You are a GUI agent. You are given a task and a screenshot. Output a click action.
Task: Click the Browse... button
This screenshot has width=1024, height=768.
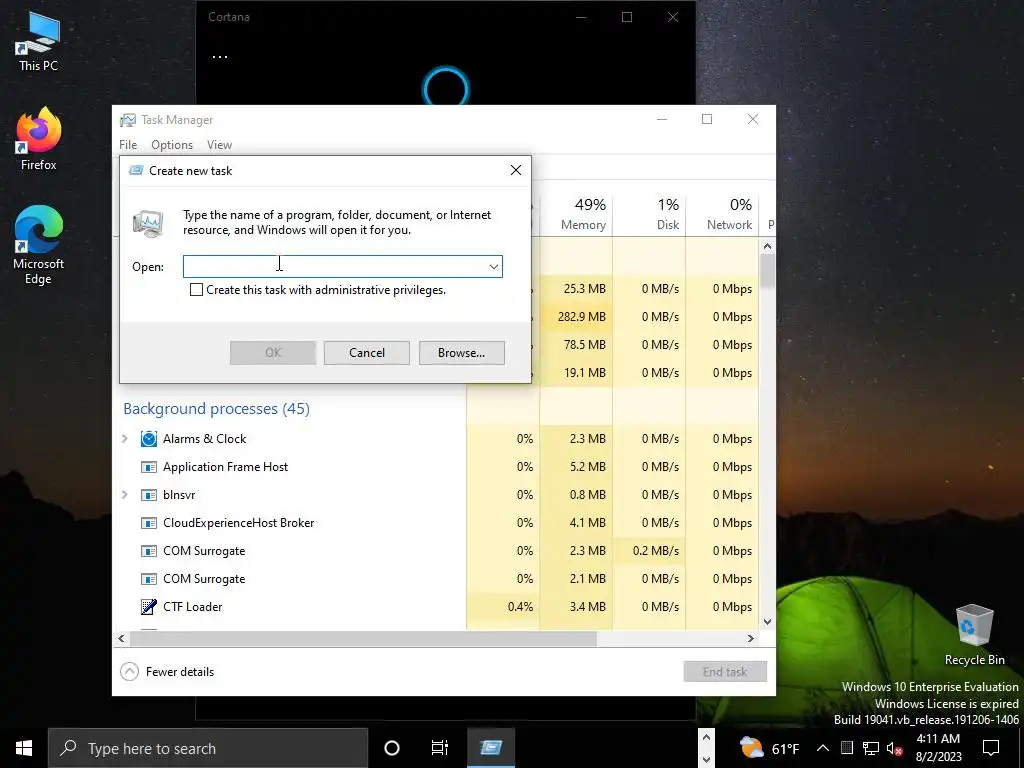462,353
